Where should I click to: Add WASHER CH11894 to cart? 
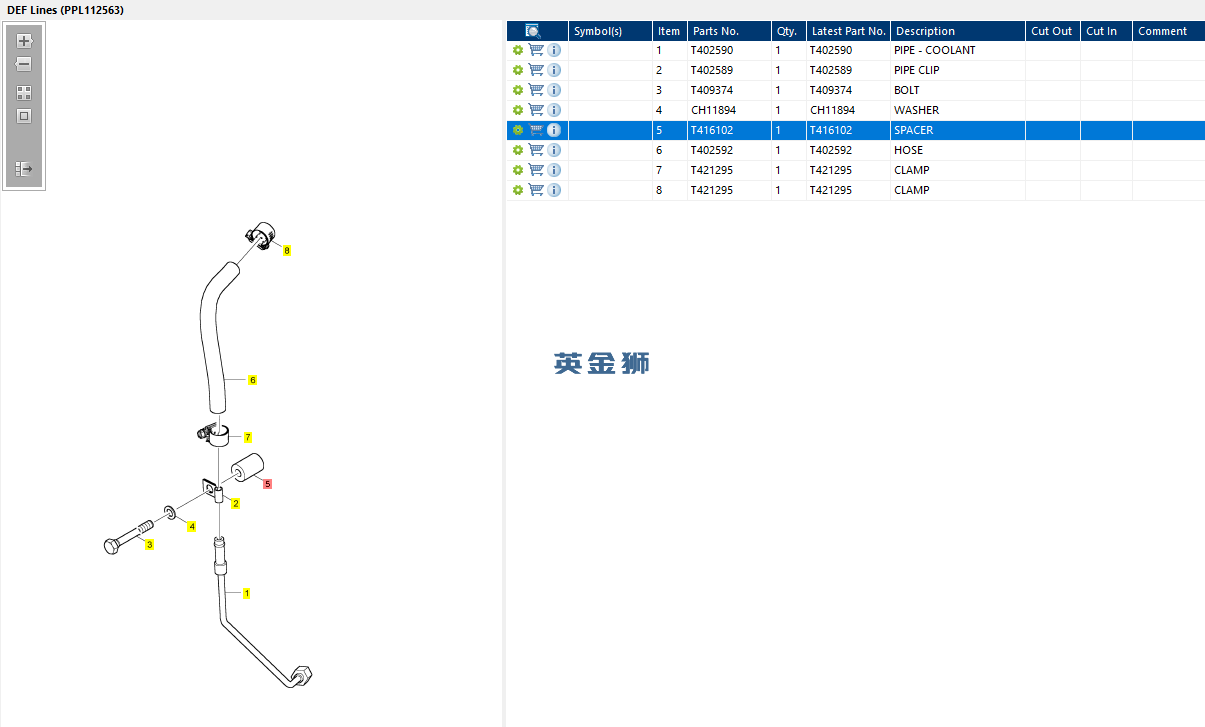click(x=536, y=110)
